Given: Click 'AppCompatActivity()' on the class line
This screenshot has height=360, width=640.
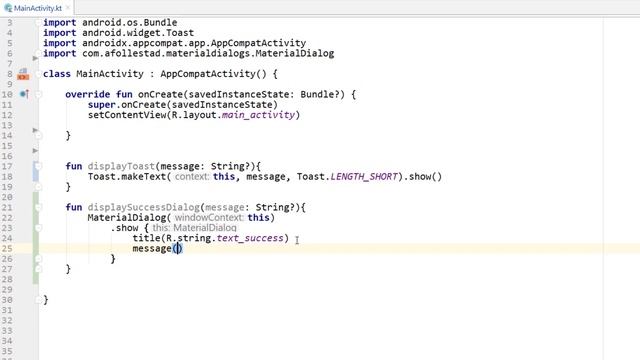Looking at the screenshot, I should (213, 74).
